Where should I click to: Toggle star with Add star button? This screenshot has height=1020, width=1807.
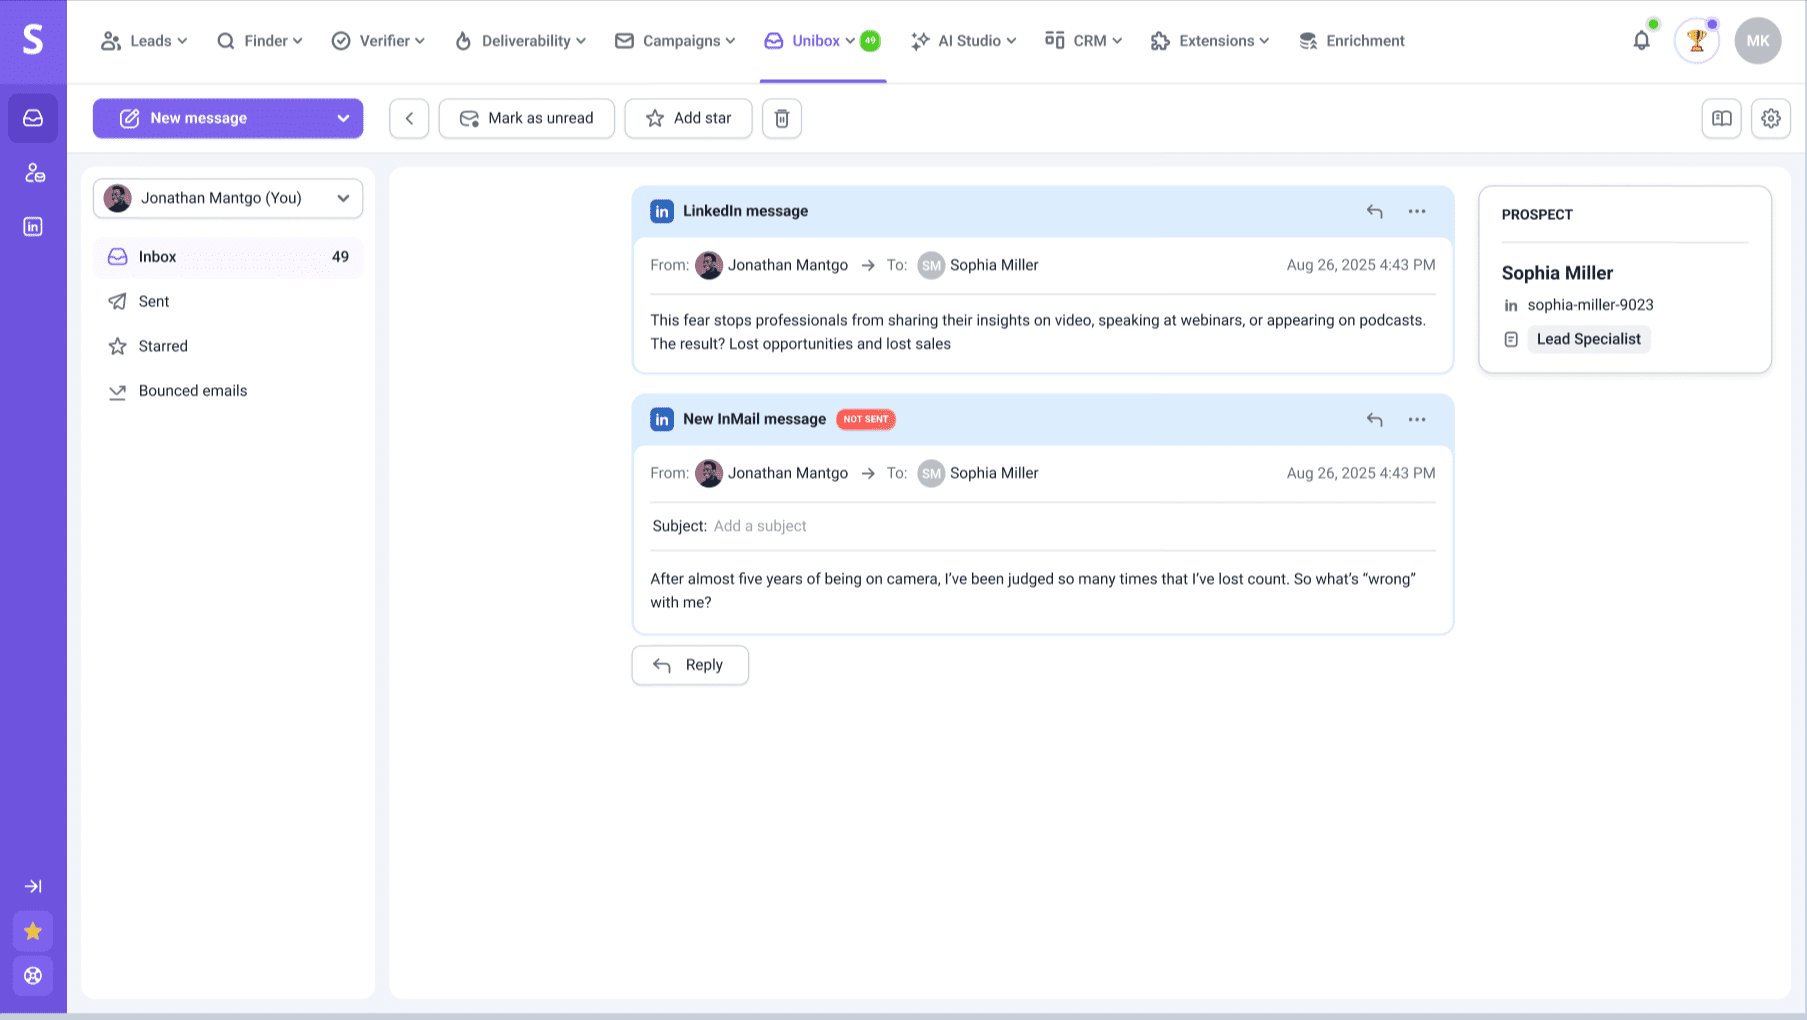(688, 118)
